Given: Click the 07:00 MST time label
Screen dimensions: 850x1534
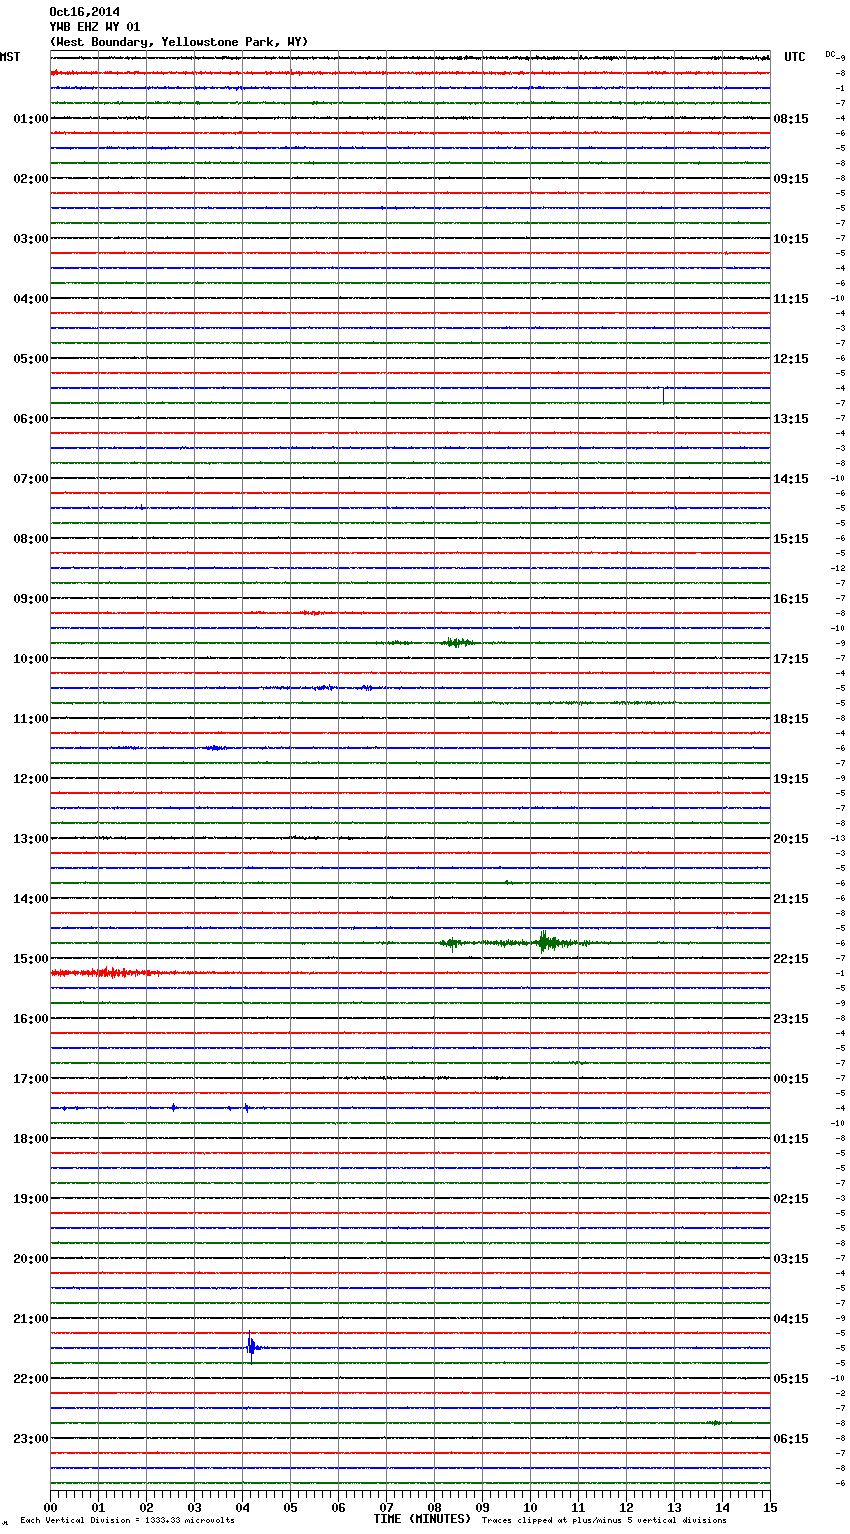Looking at the screenshot, I should pos(31,479).
